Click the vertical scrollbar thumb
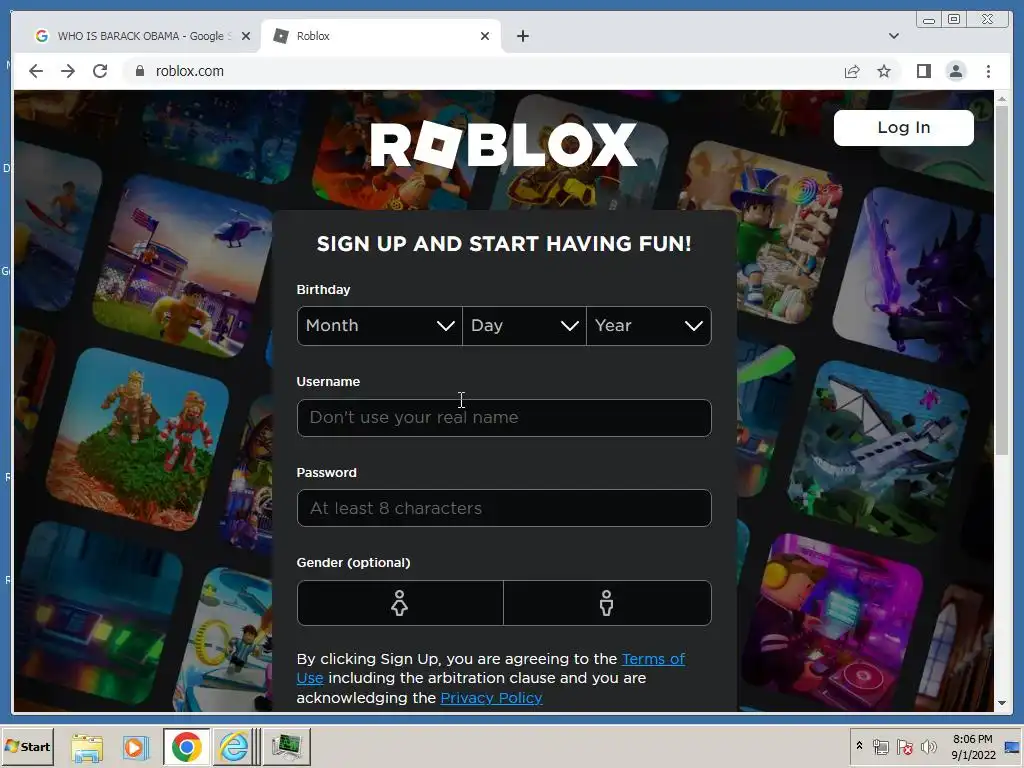 point(1002,281)
